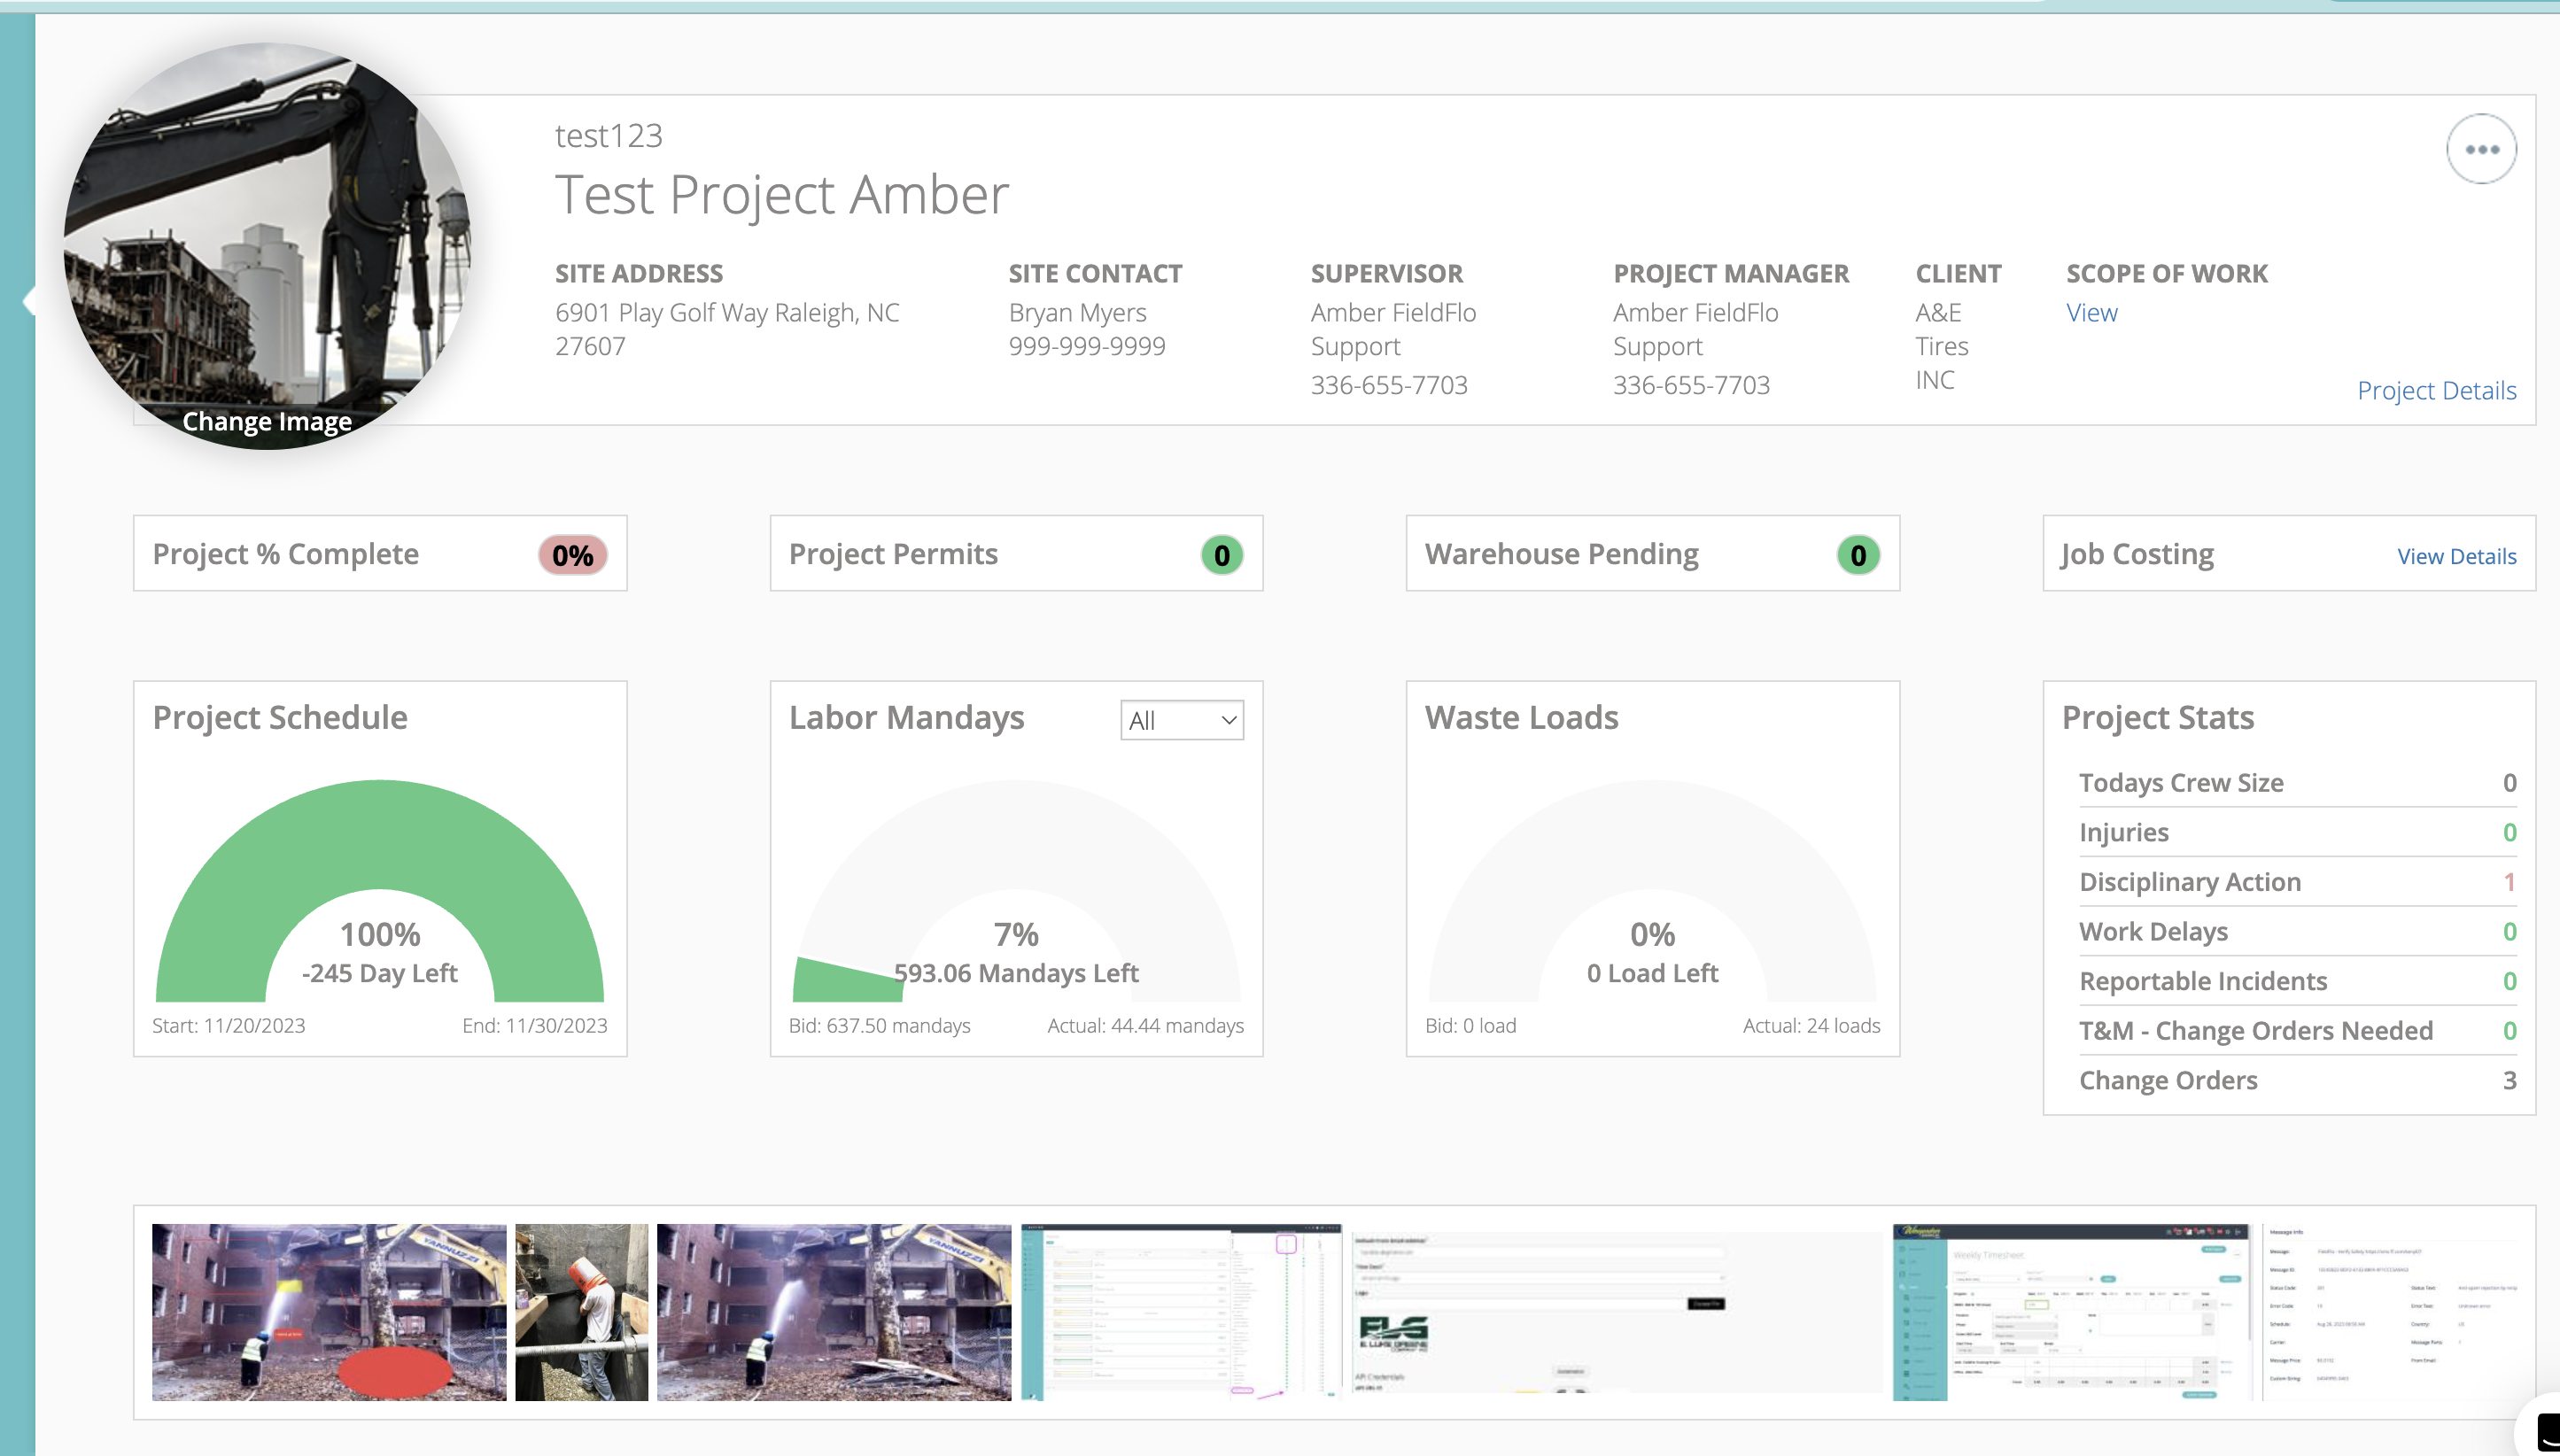
Task: Click View Details on the Job Costing card
Action: tap(2457, 556)
